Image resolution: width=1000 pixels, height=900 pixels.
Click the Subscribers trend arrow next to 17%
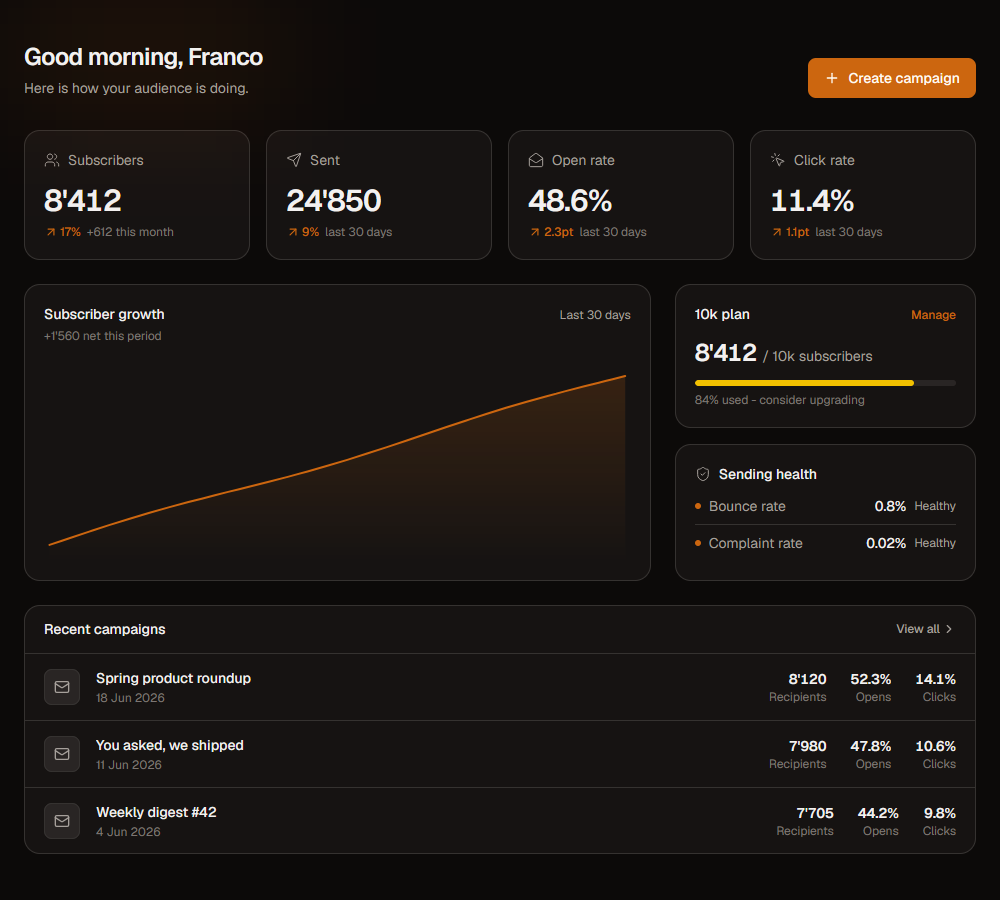(50, 232)
